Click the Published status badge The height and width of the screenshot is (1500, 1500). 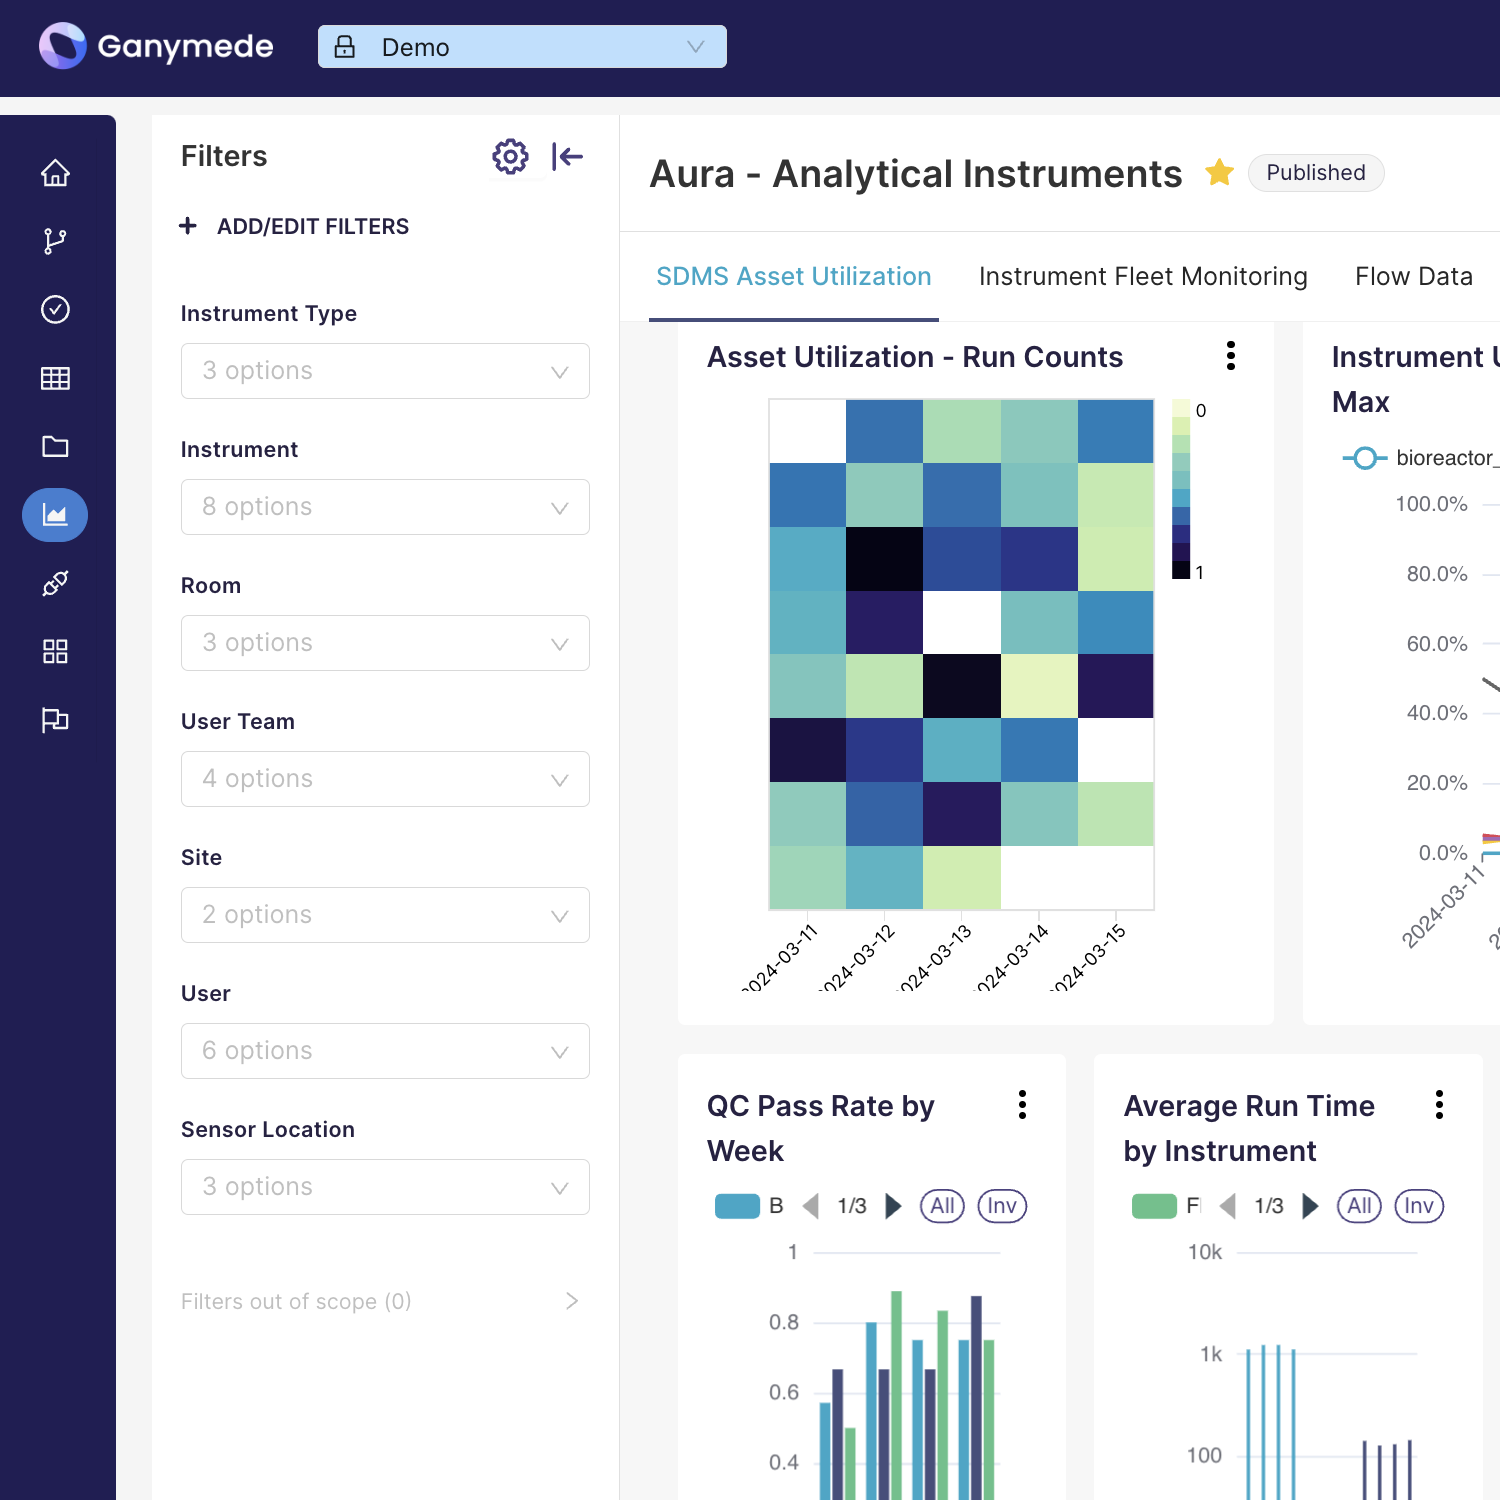(x=1316, y=173)
